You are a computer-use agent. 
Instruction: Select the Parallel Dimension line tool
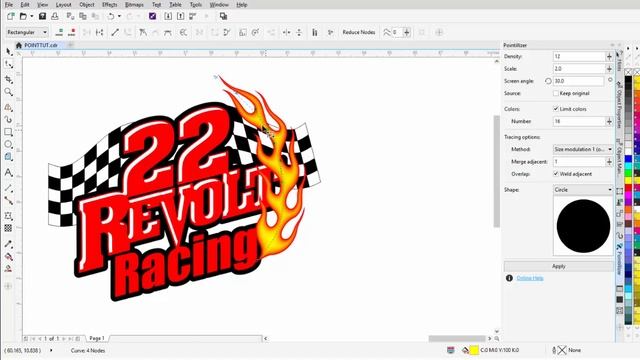9,188
